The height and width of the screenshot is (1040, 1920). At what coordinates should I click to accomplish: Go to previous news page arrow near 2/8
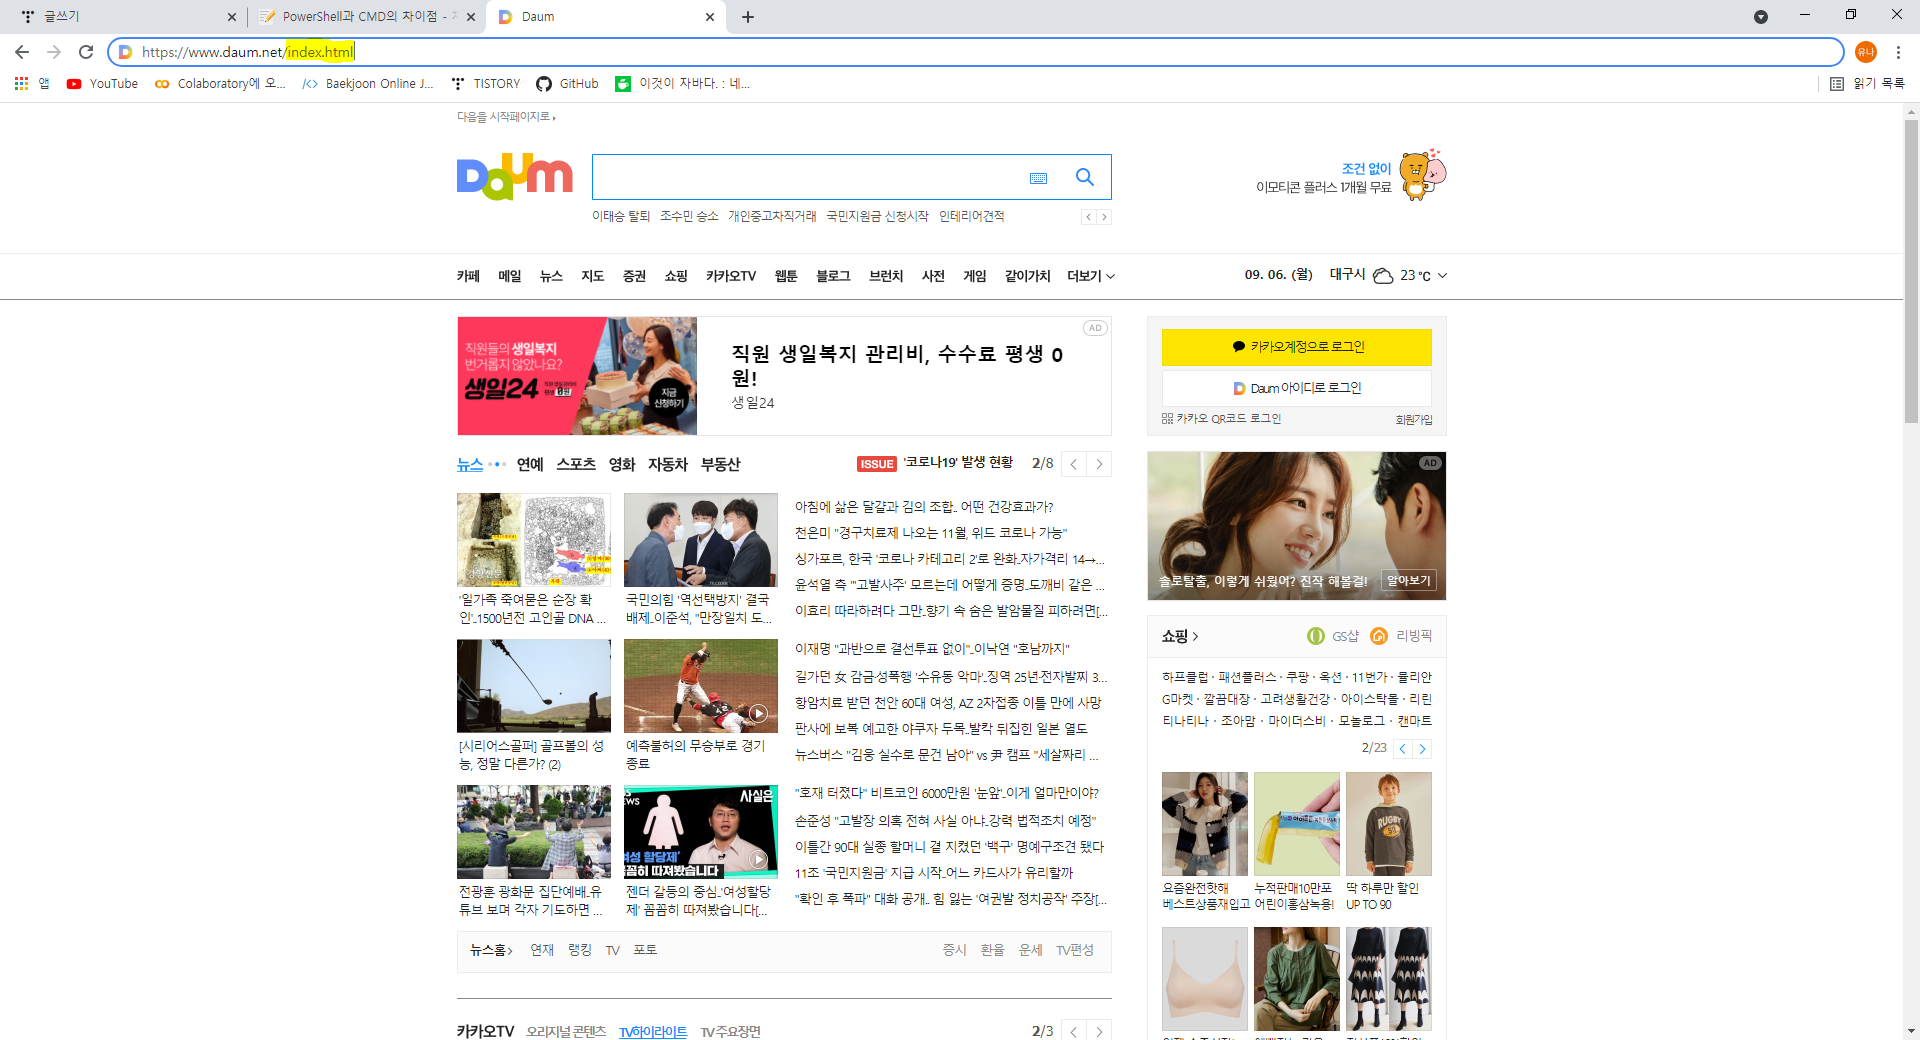pos(1074,464)
